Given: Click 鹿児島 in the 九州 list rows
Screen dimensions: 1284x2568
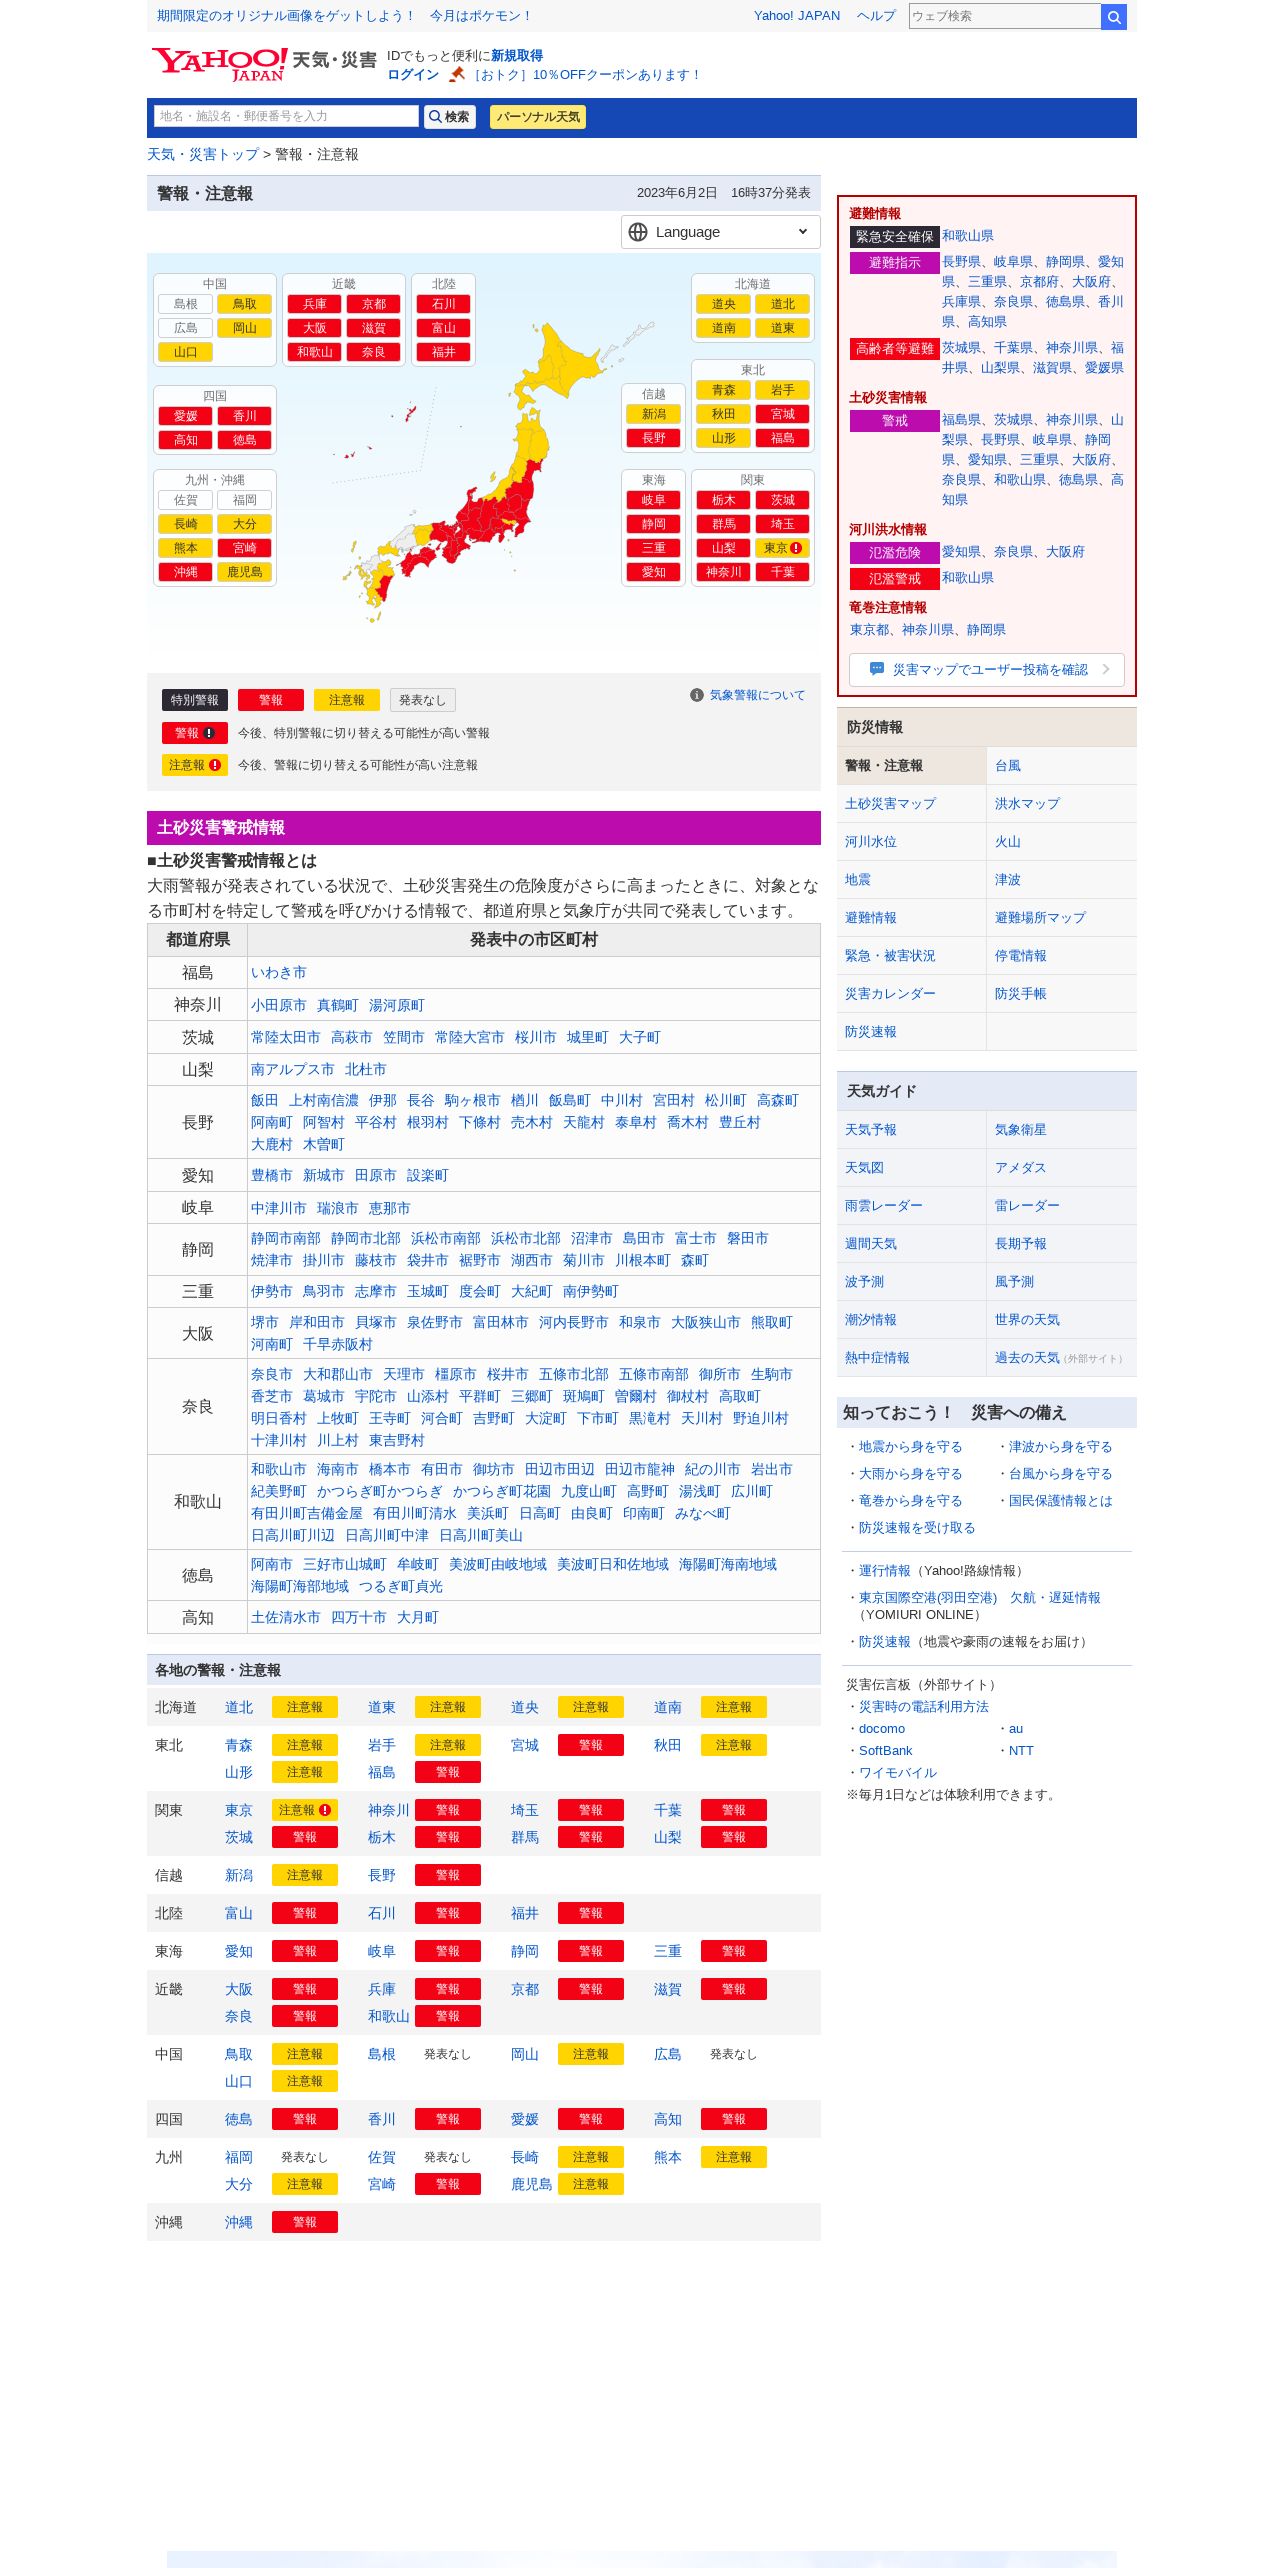Looking at the screenshot, I should click(532, 2185).
